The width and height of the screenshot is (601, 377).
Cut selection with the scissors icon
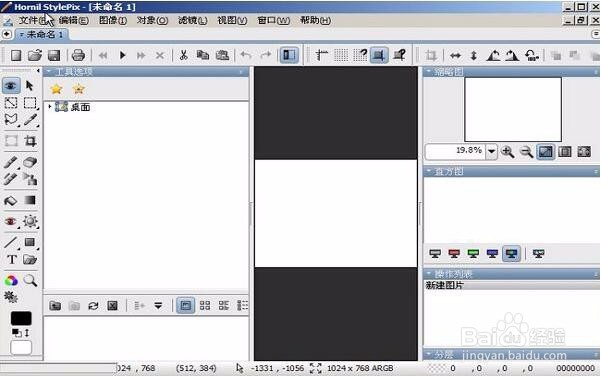point(184,56)
